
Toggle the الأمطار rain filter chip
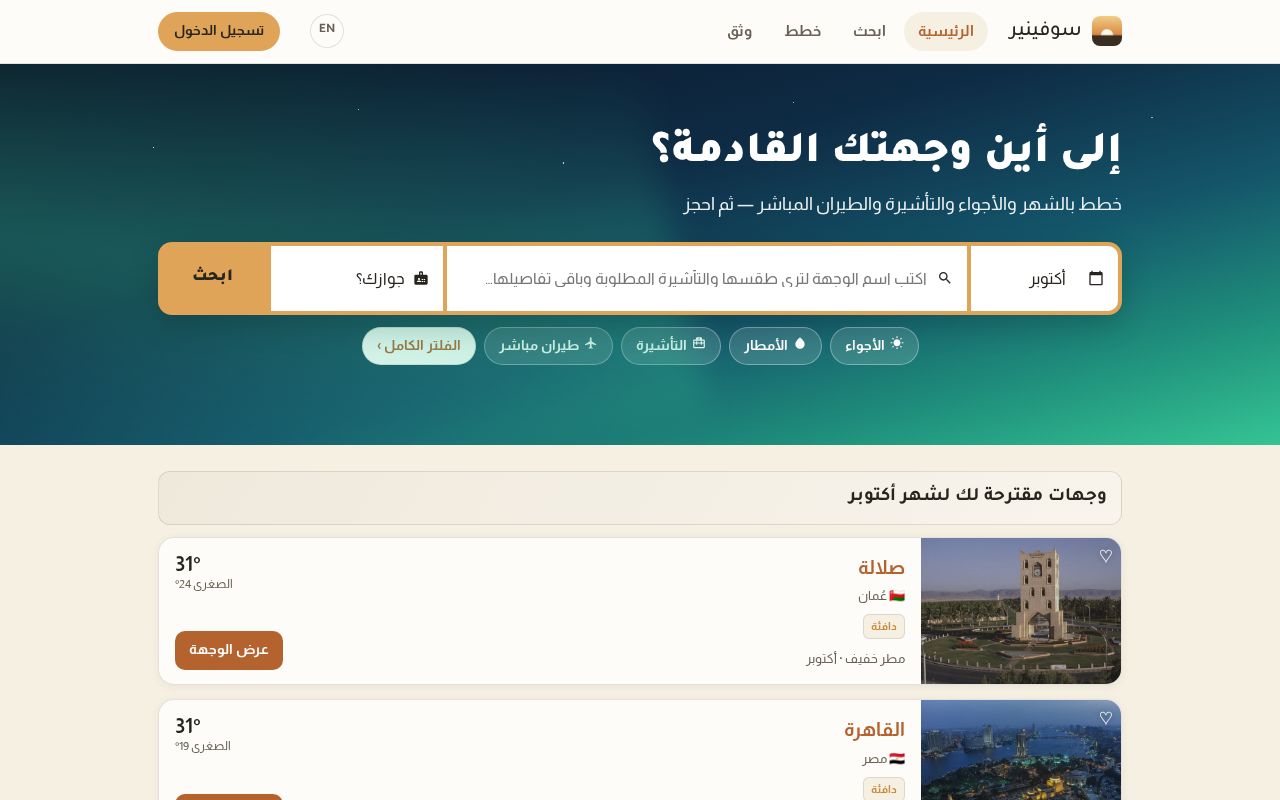pyautogui.click(x=775, y=346)
